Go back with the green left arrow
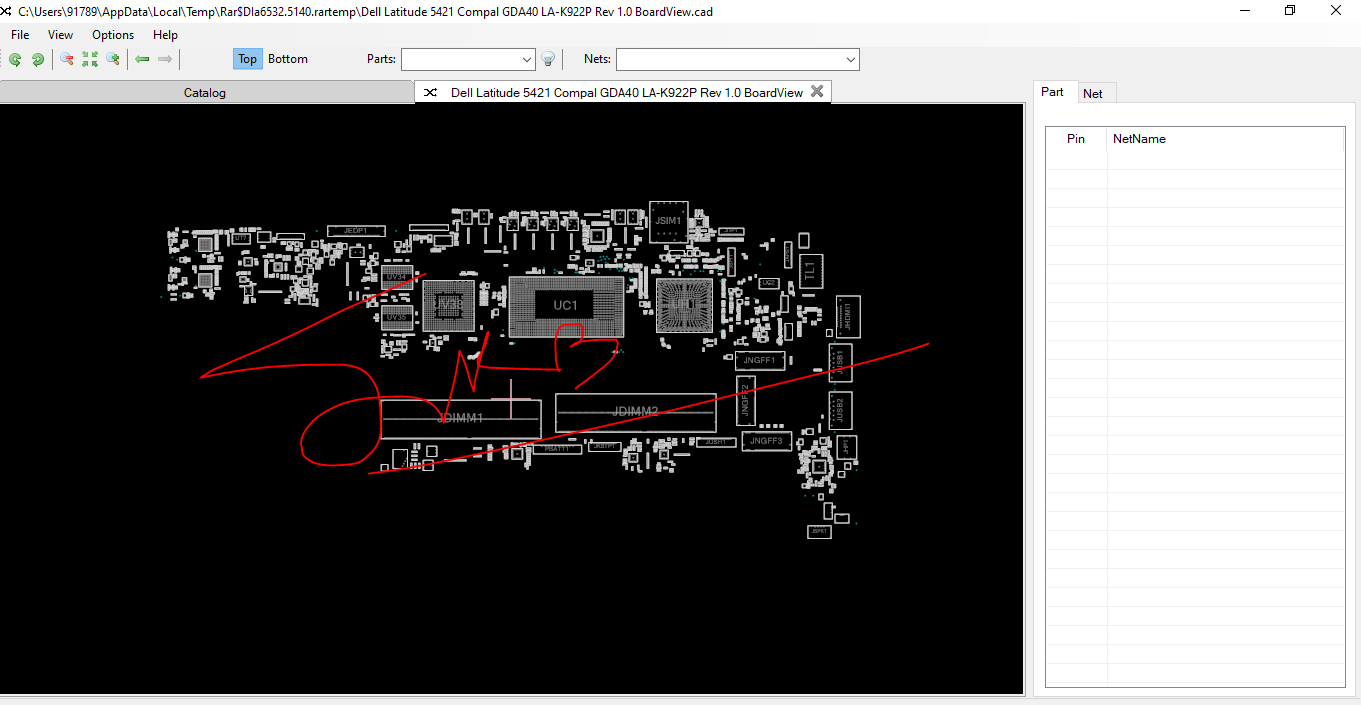This screenshot has height=705, width=1361. point(142,60)
